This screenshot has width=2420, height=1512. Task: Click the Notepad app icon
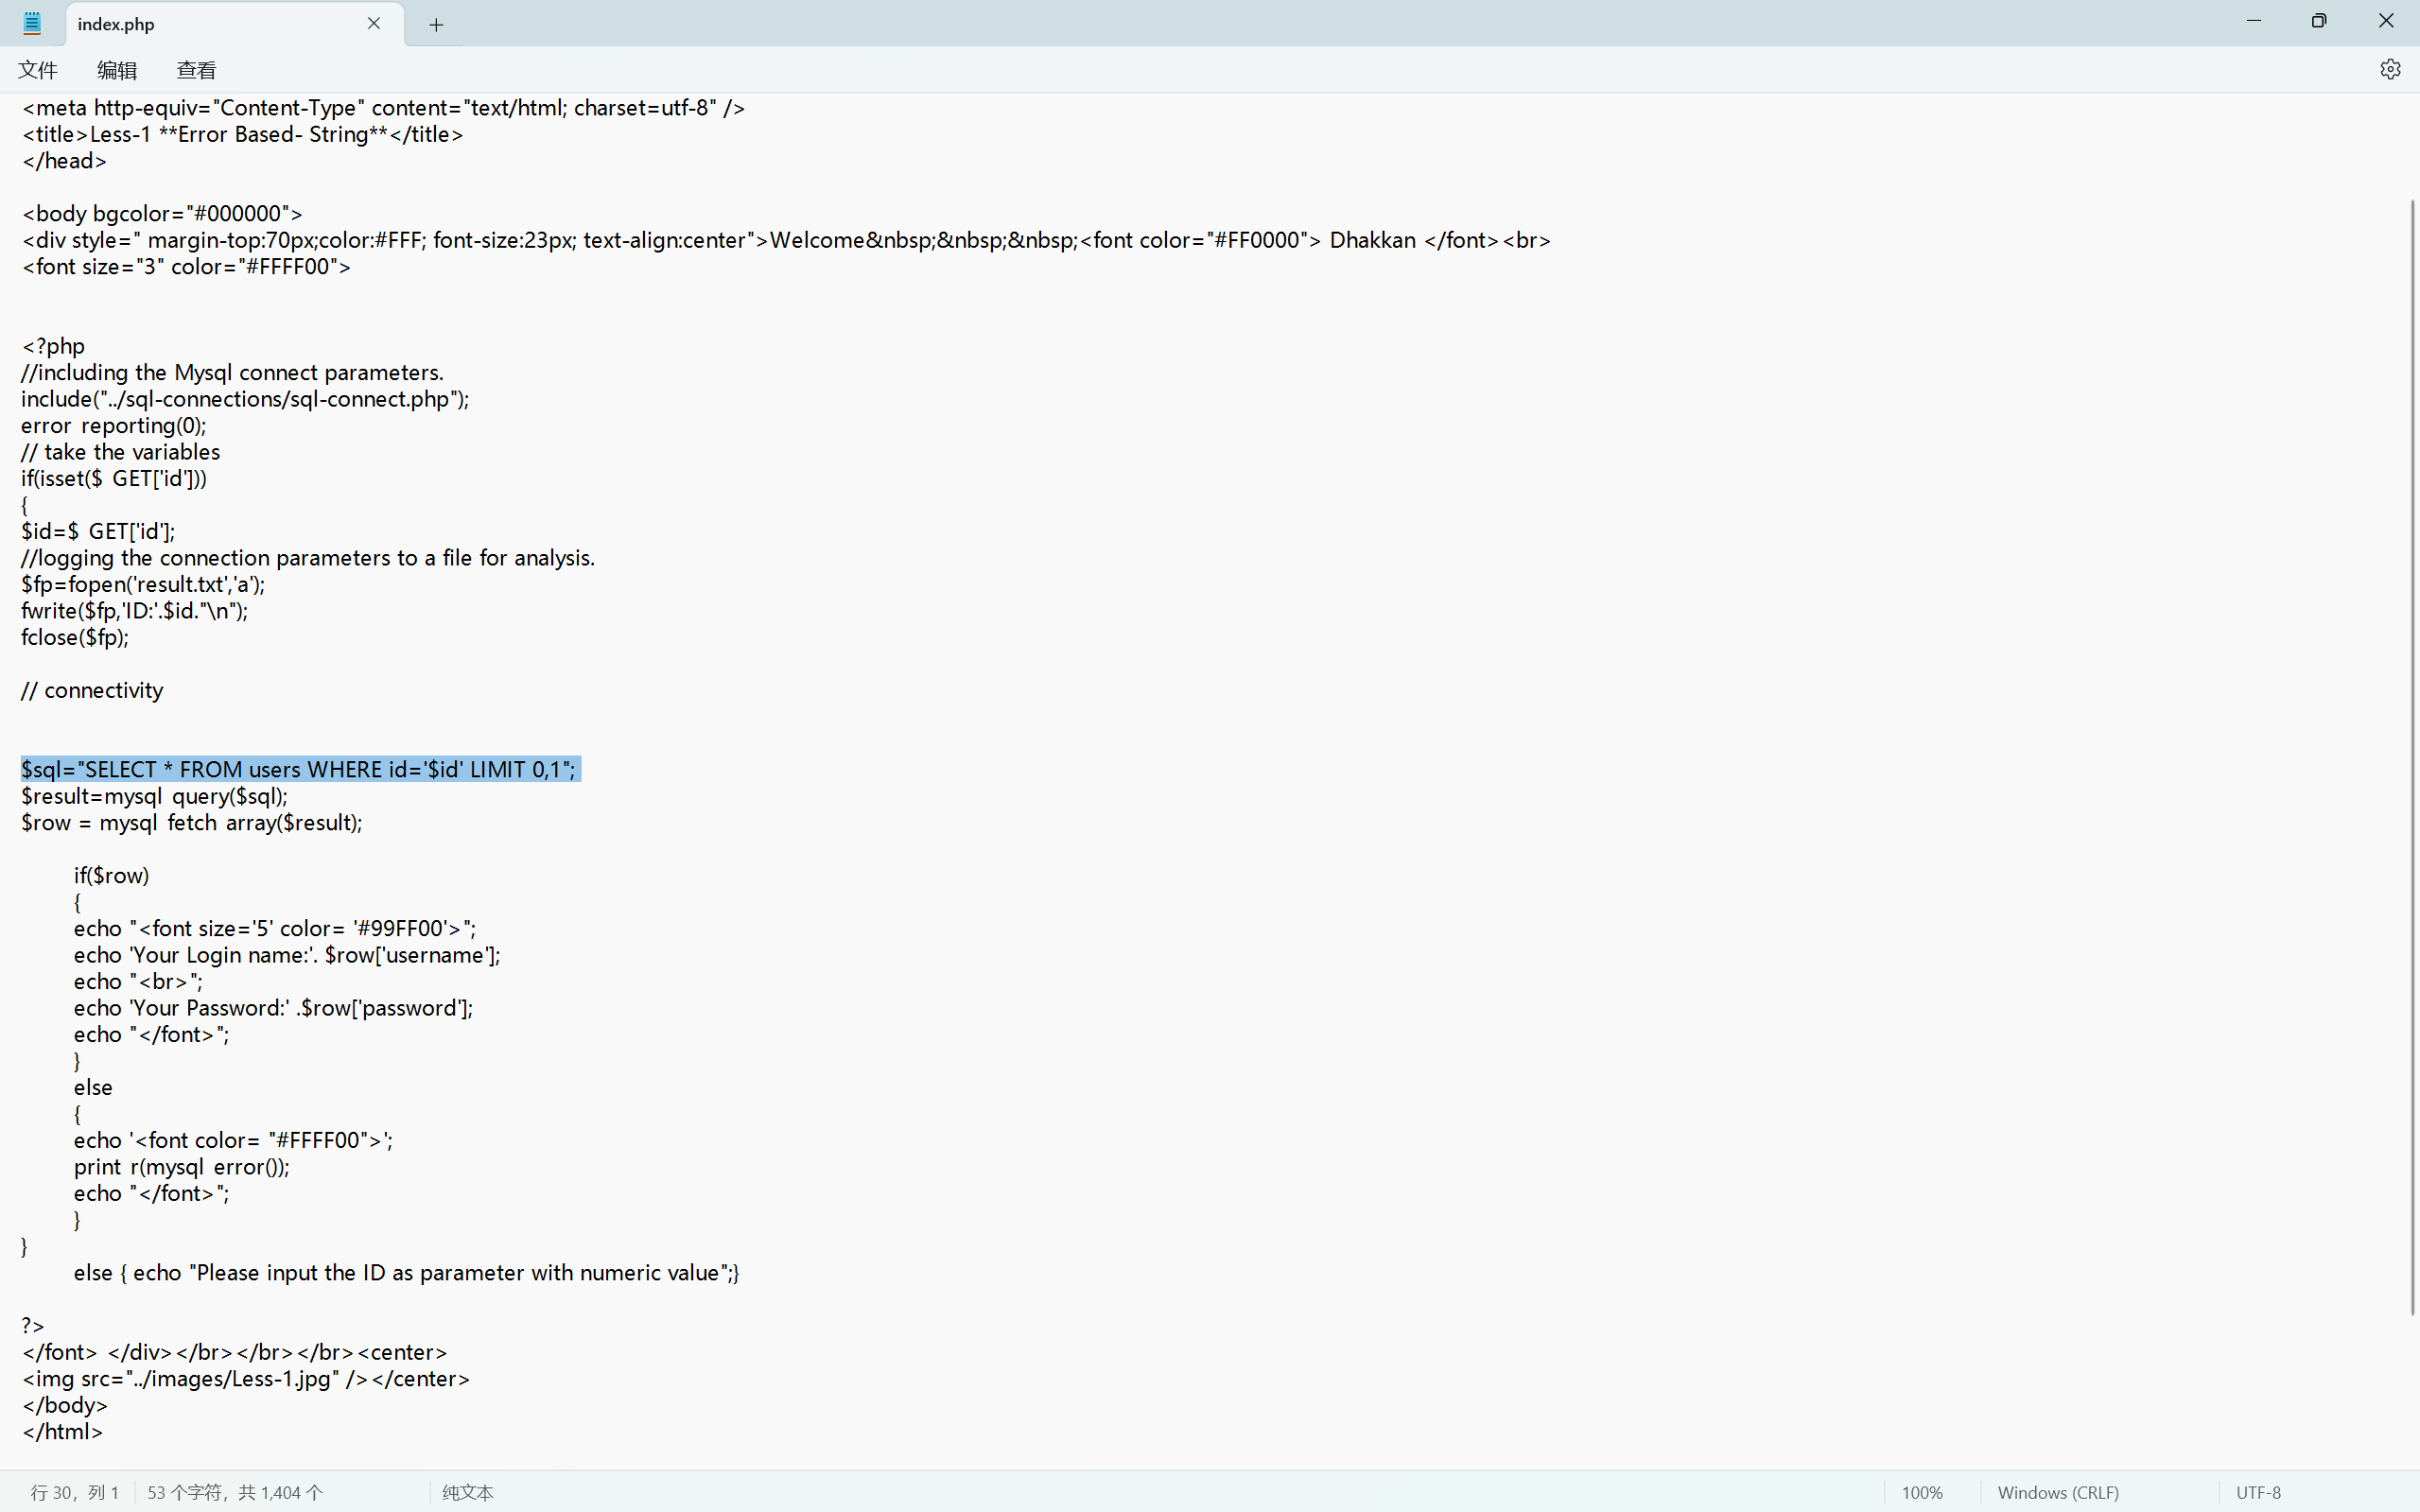pyautogui.click(x=32, y=23)
